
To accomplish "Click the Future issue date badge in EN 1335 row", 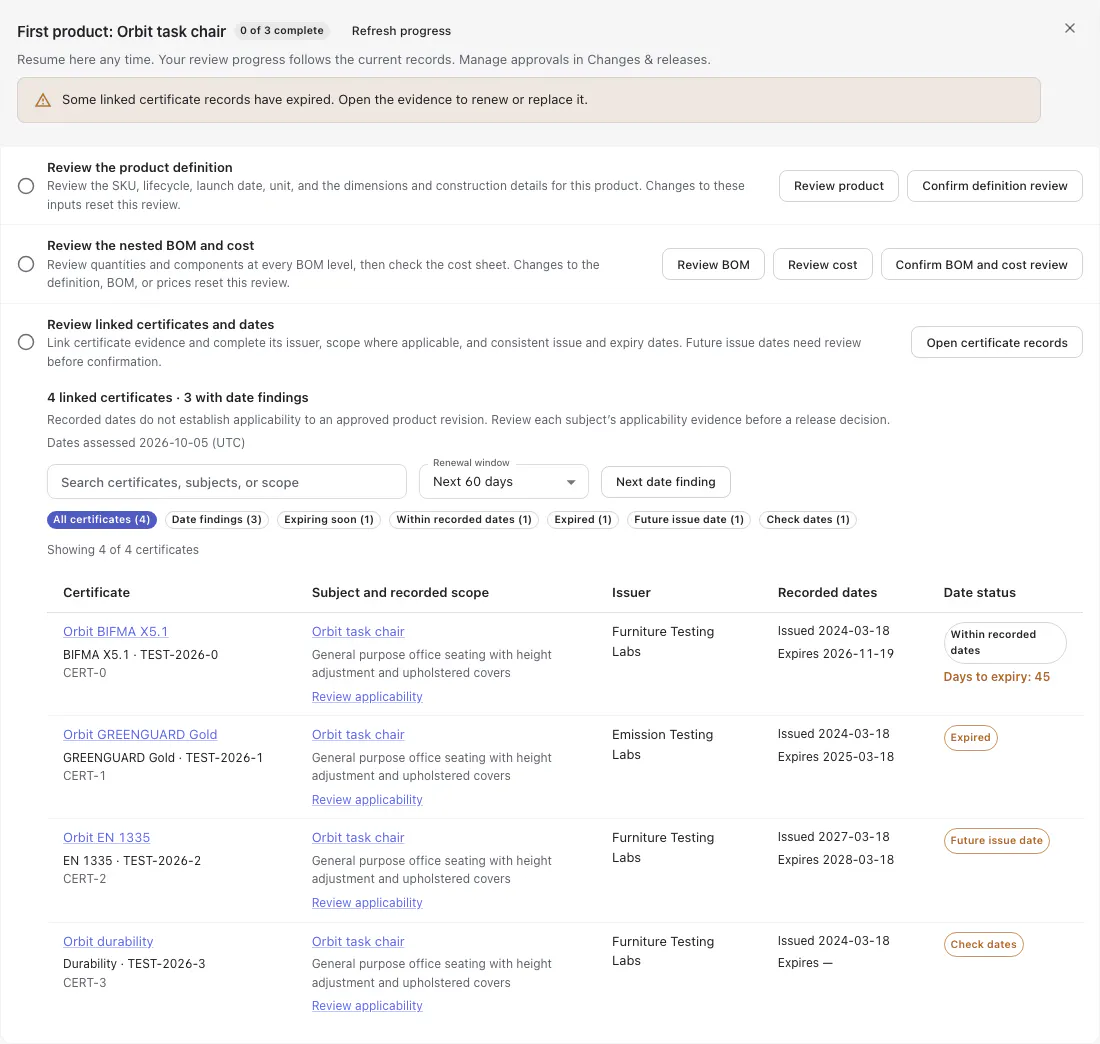I will click(996, 841).
